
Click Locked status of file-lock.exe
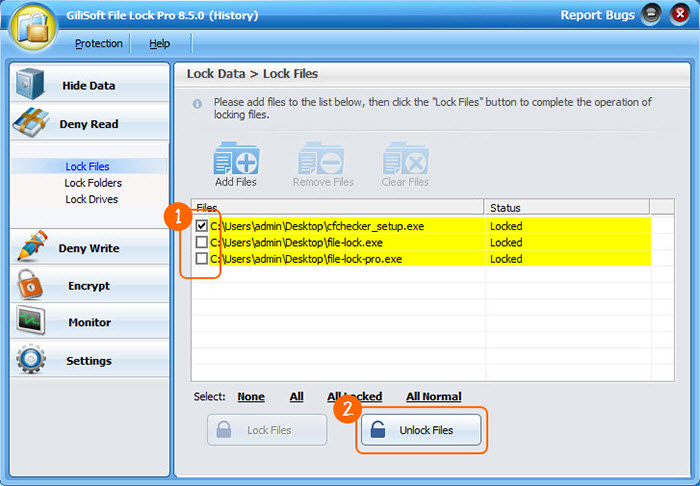pos(506,242)
